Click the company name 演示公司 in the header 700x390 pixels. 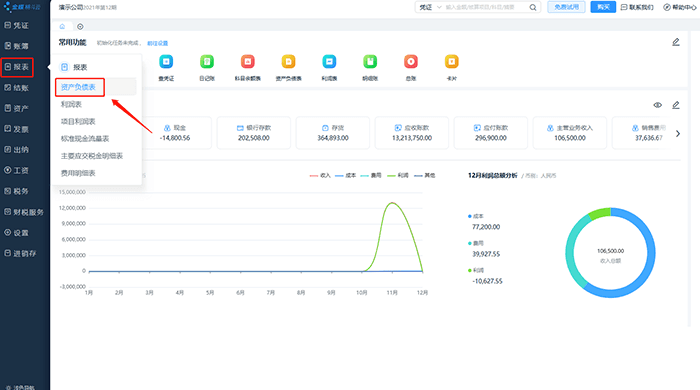(70, 7)
